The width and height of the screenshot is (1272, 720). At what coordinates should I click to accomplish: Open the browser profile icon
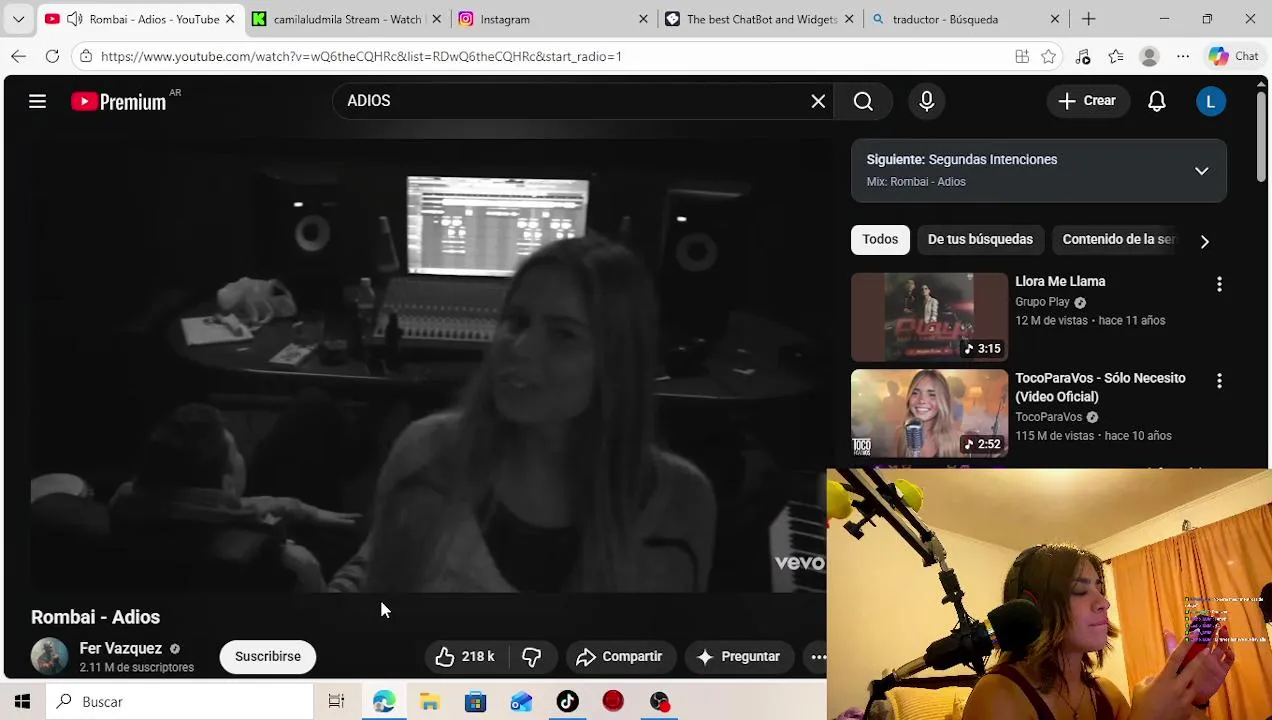[x=1150, y=57]
